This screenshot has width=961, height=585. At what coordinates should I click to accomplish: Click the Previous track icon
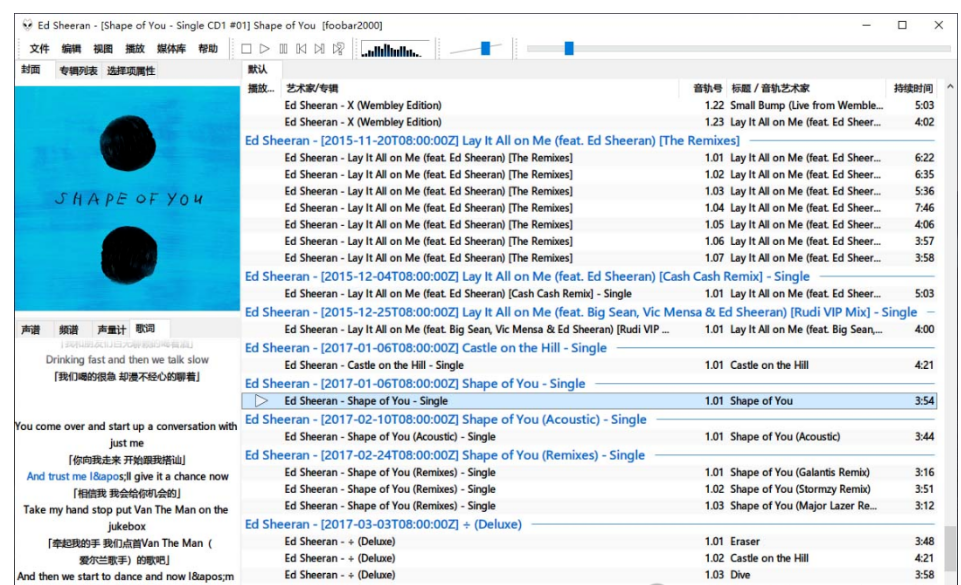point(303,48)
